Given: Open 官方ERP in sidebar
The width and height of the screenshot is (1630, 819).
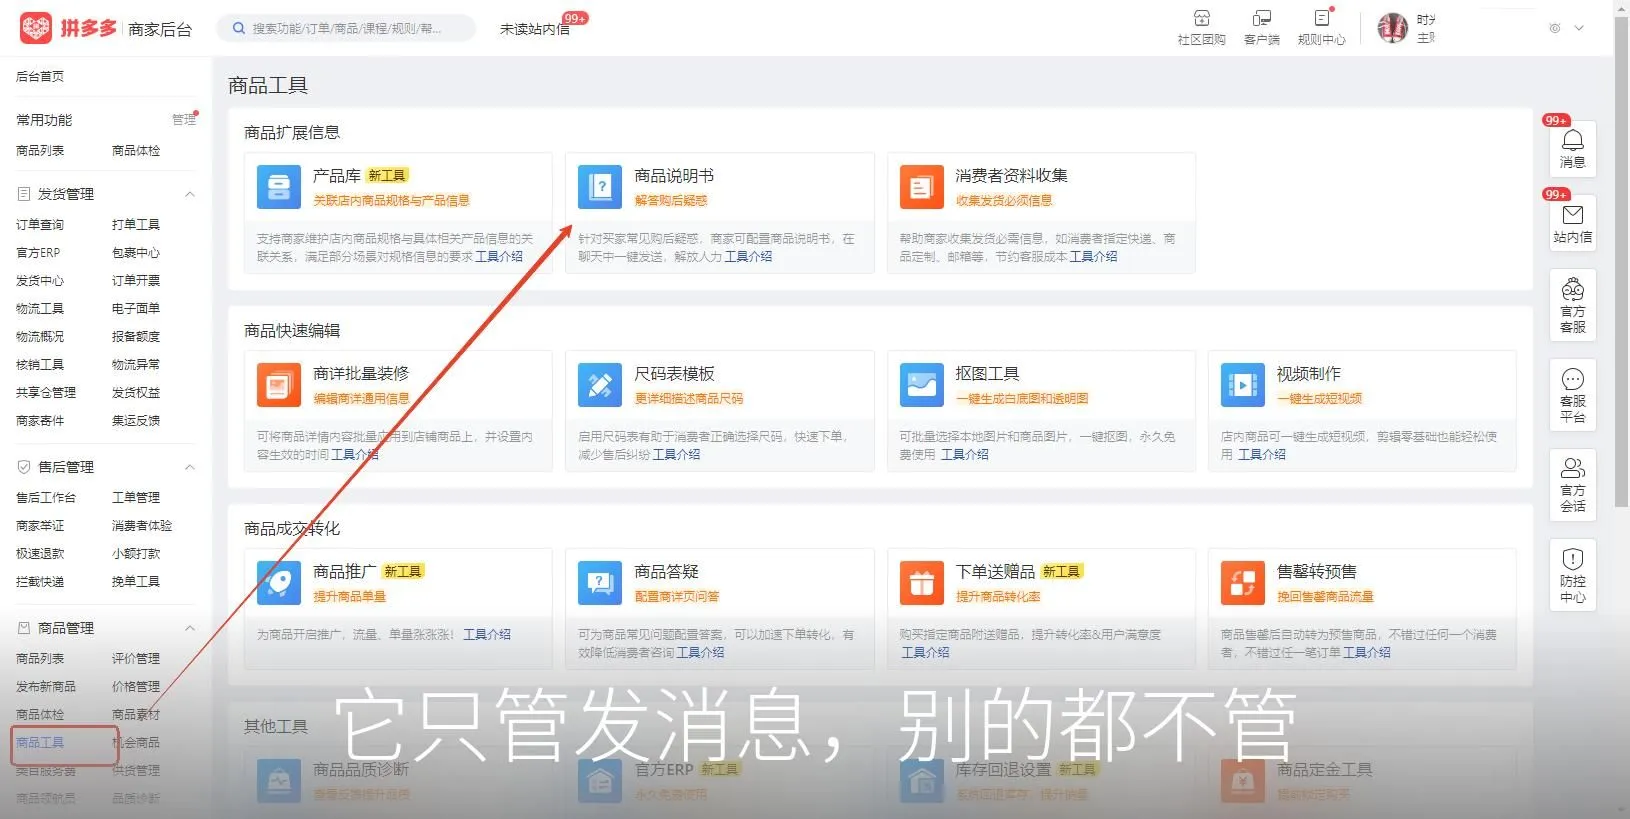Looking at the screenshot, I should point(38,253).
